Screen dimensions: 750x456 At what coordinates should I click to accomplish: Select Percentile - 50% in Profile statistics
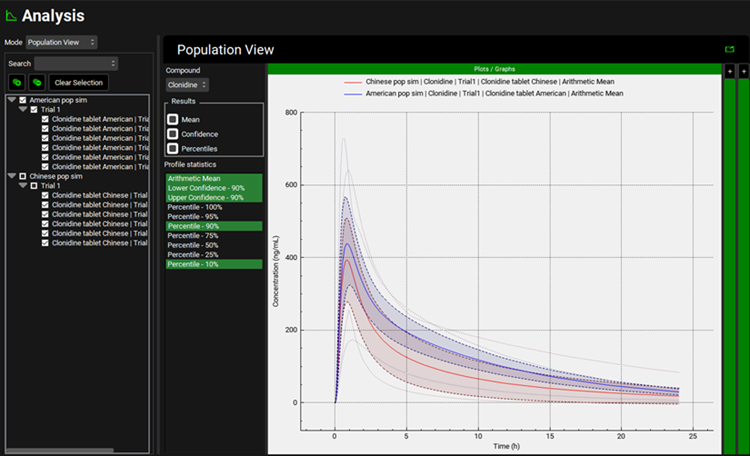click(214, 245)
